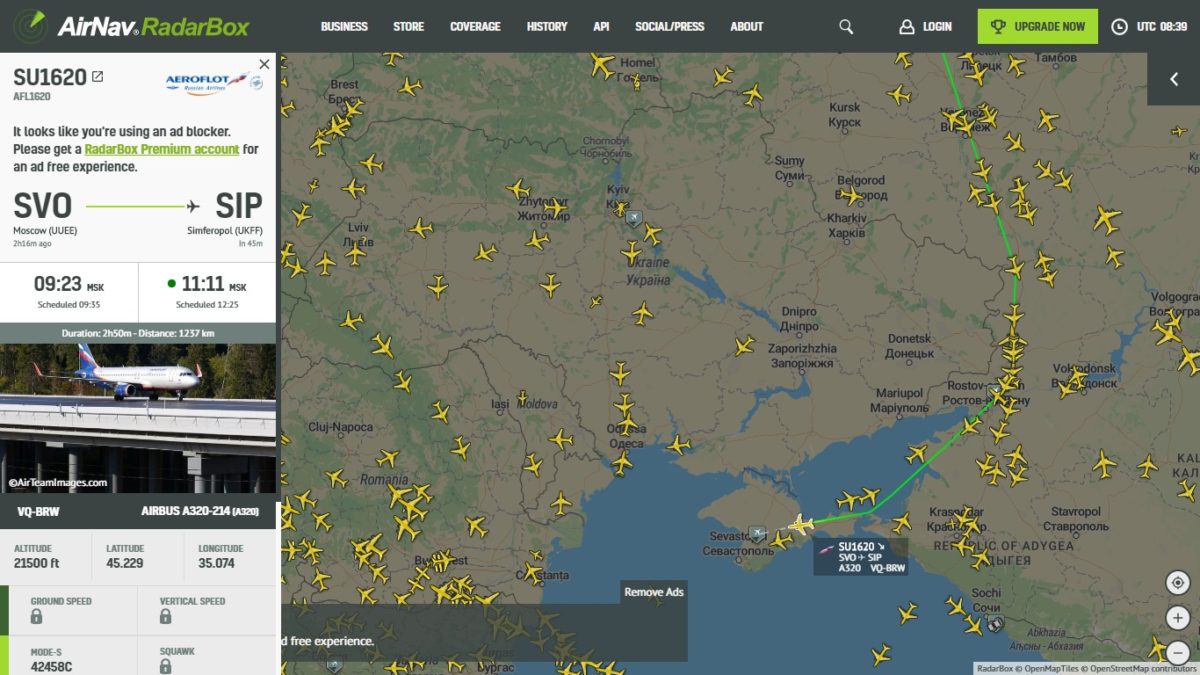Open the Business menu
The height and width of the screenshot is (675, 1200).
pyautogui.click(x=344, y=27)
